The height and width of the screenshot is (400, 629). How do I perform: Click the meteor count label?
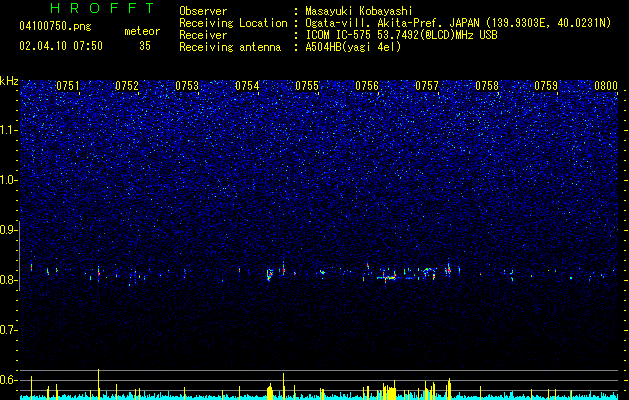(142, 31)
